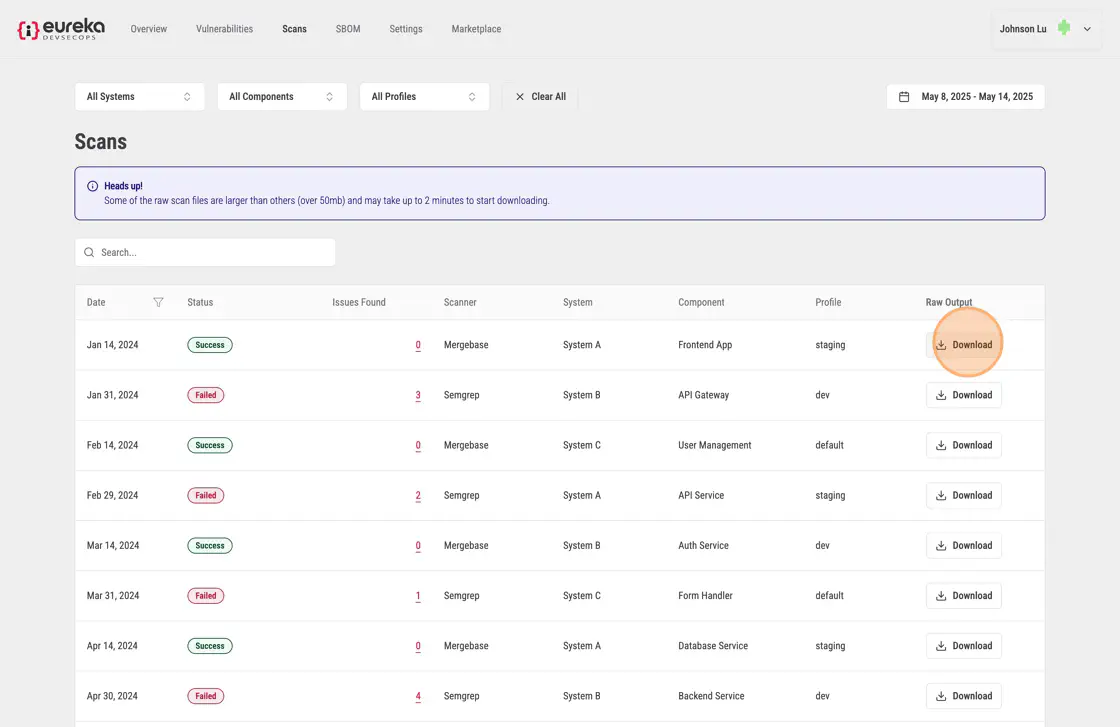The height and width of the screenshot is (727, 1120).
Task: Expand the Johnson Lu account menu
Action: 1087,29
